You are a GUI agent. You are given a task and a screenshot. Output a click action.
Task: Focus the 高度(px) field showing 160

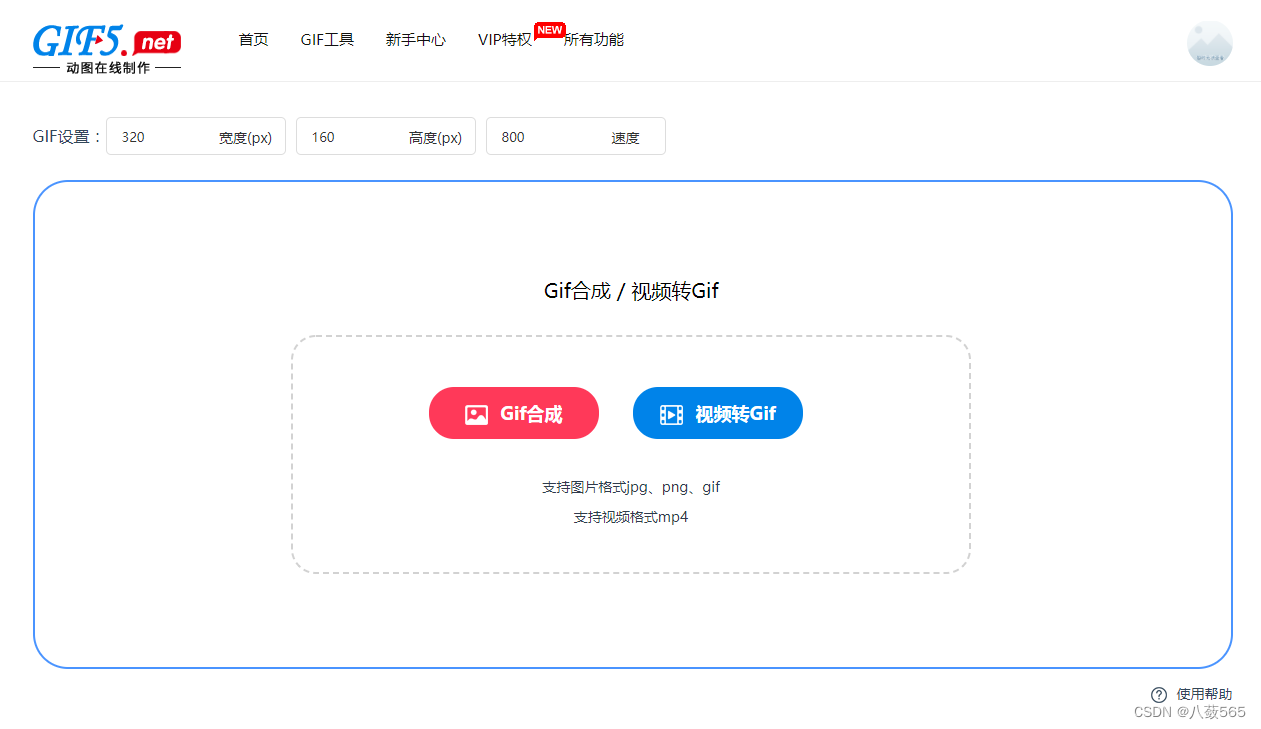[x=386, y=136]
